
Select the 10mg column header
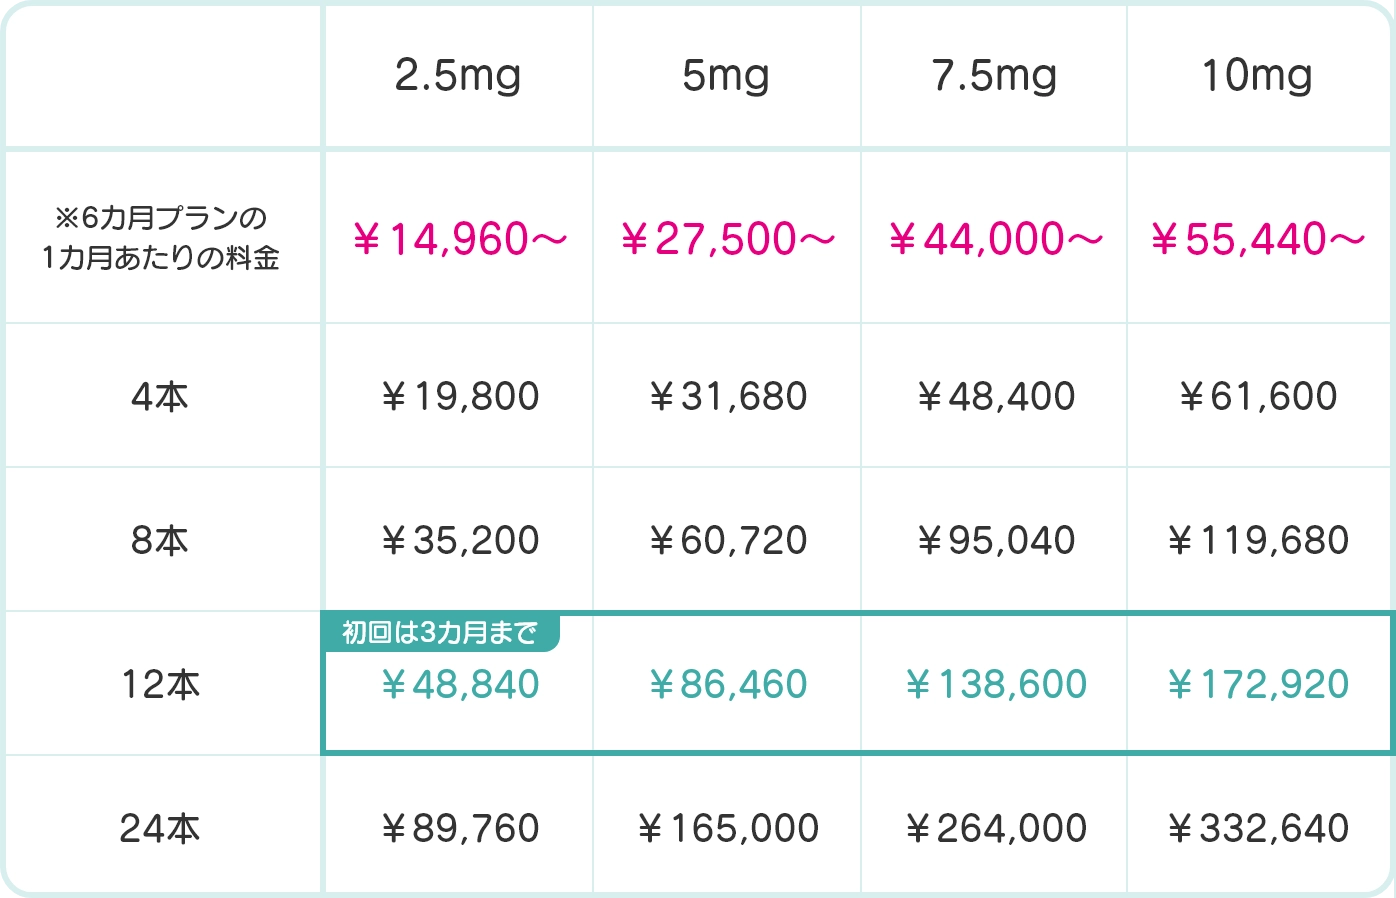(1257, 76)
